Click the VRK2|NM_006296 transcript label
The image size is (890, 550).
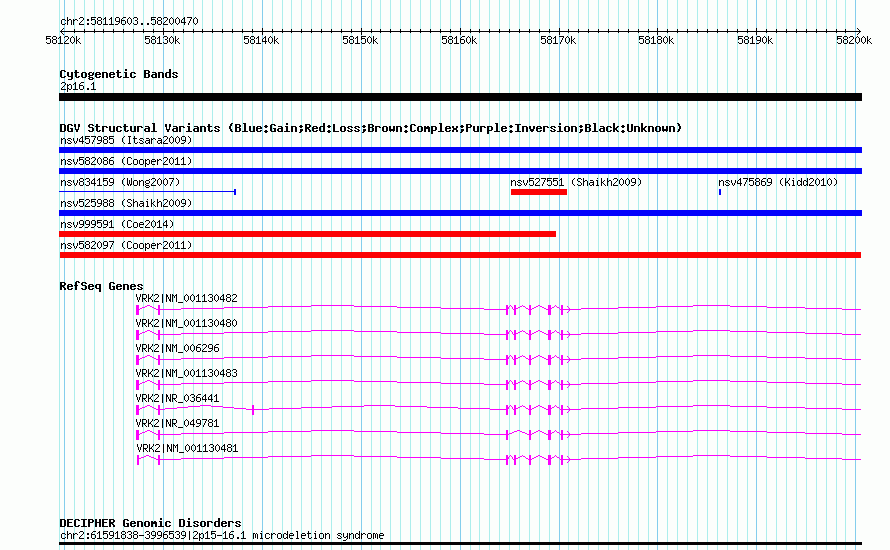click(x=178, y=348)
